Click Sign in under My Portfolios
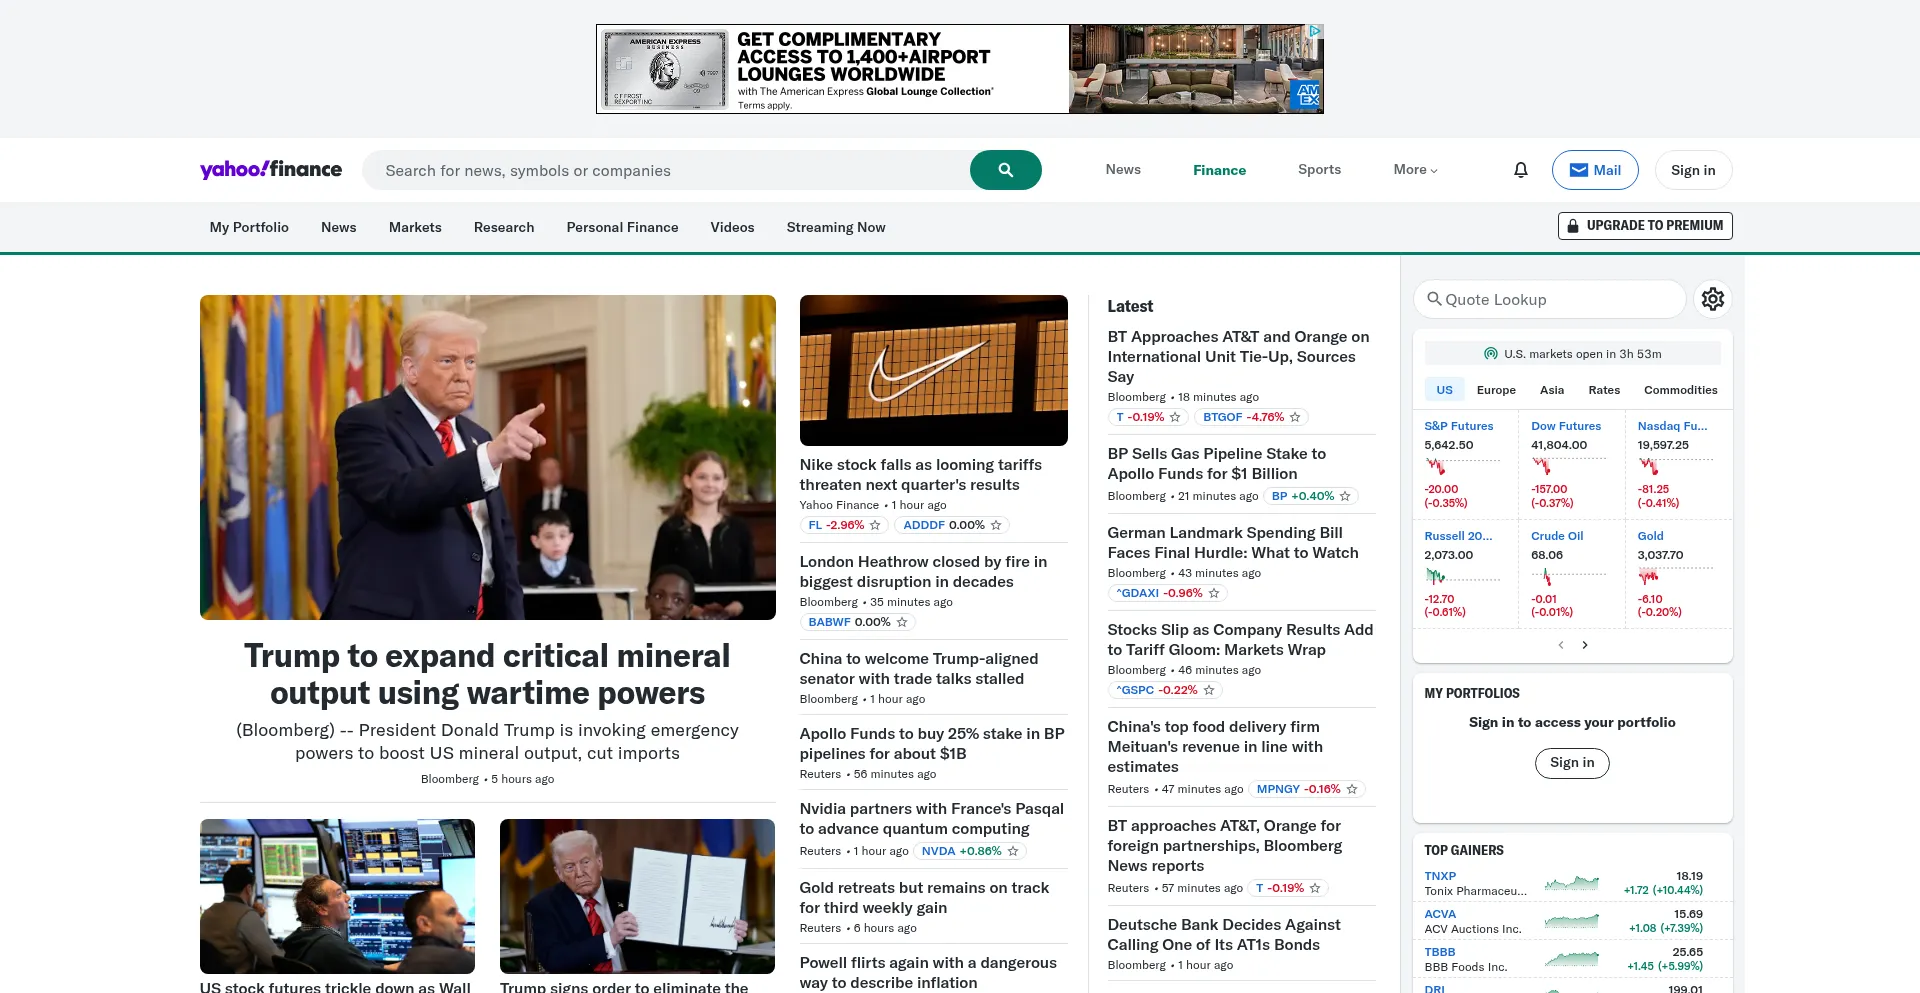1920x993 pixels. pos(1572,763)
